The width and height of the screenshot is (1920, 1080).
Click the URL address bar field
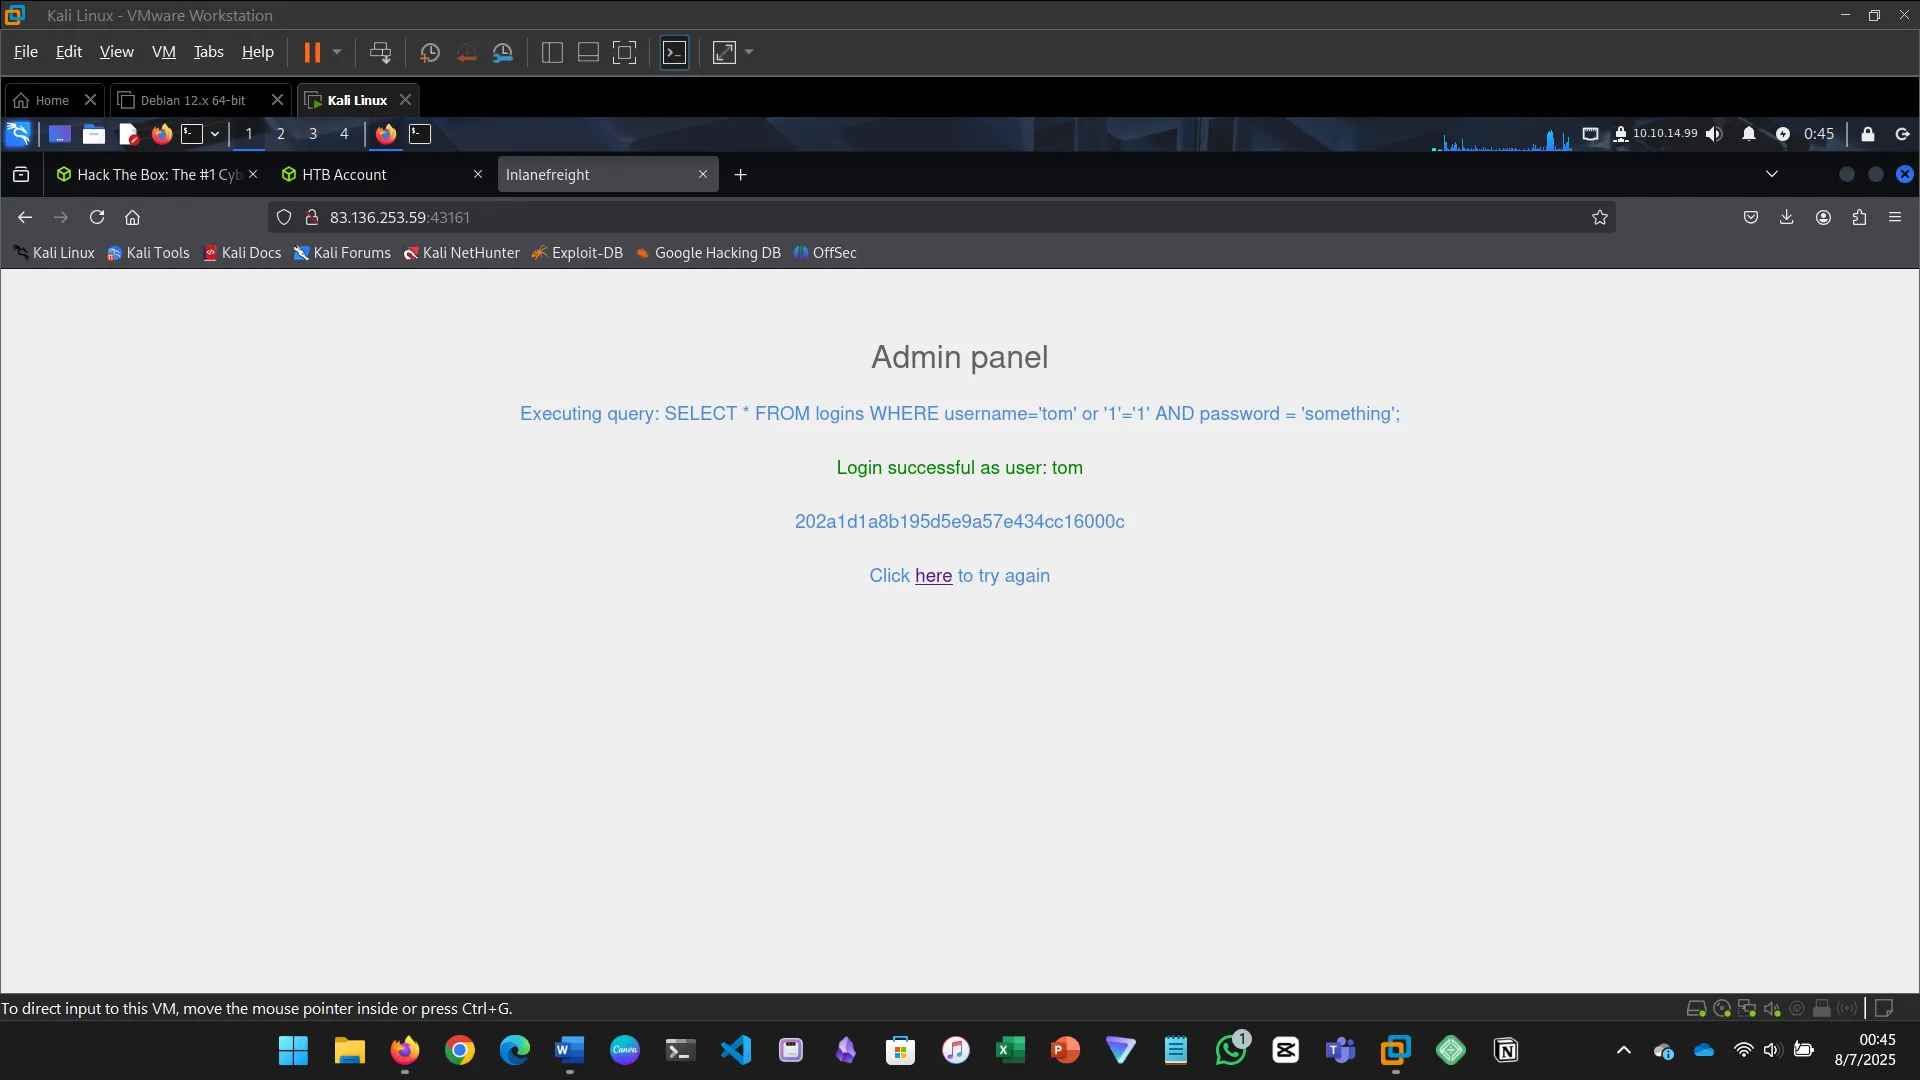coord(900,217)
